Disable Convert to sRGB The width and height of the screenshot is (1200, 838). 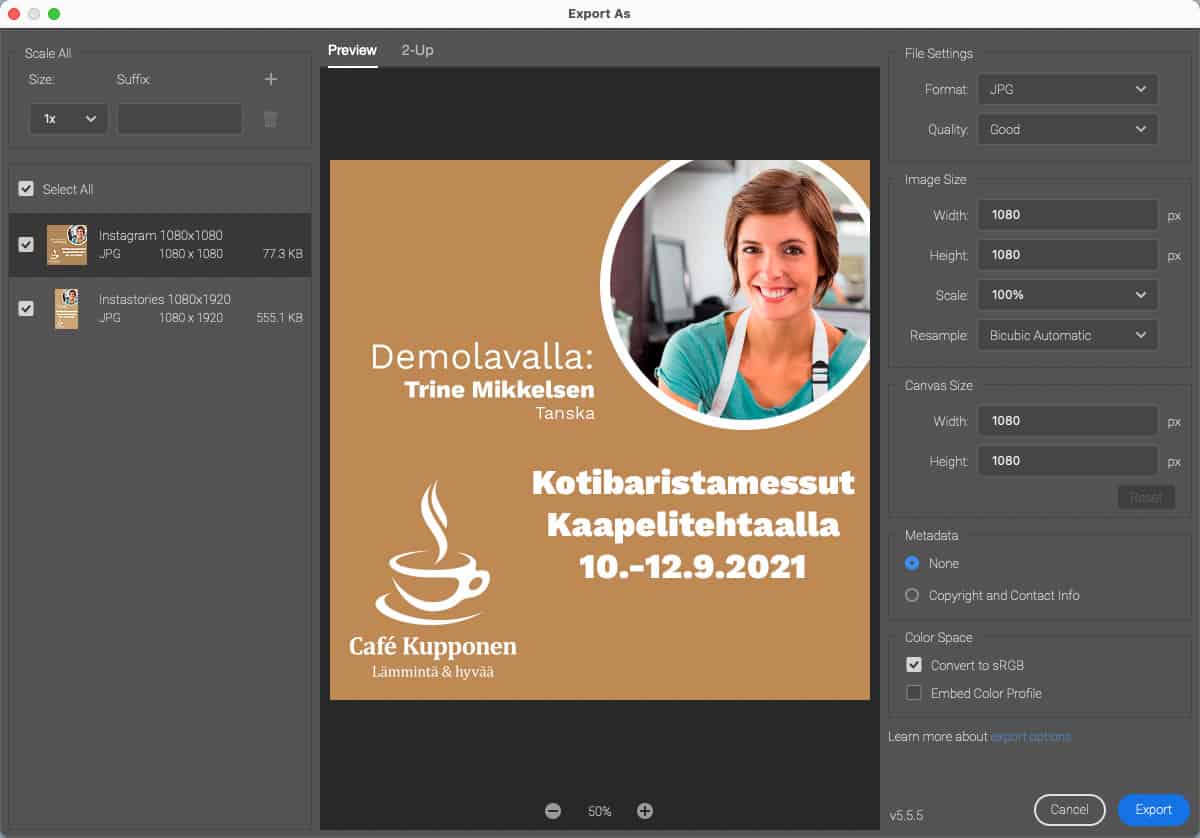913,665
